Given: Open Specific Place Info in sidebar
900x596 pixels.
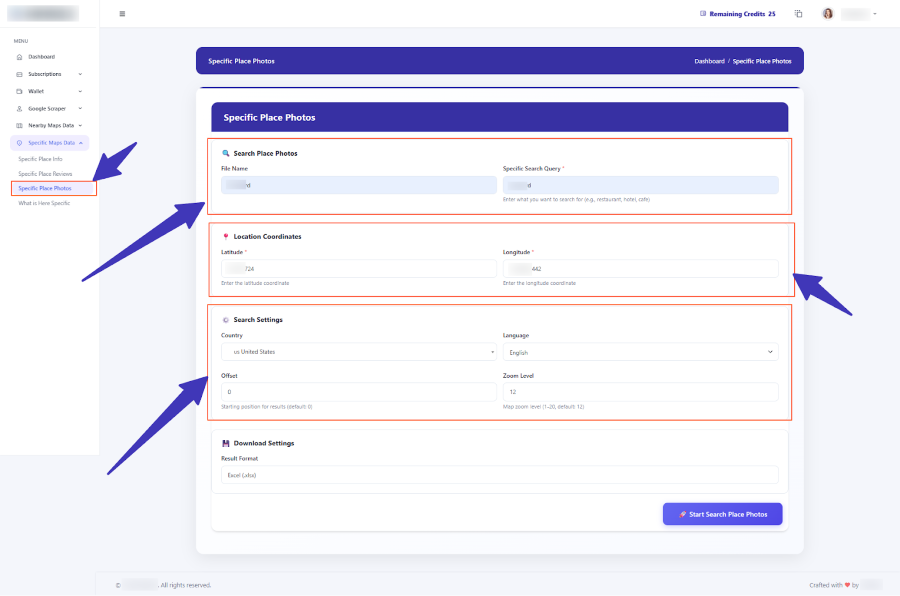Looking at the screenshot, I should 41,159.
